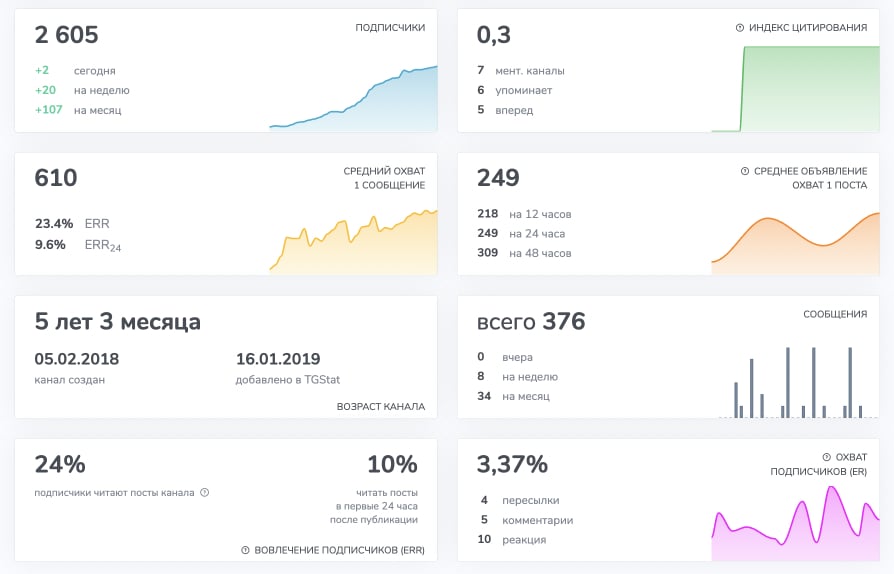Click the 16.01.2019 TGStat added date
Screen dimensions: 894x574
[278, 359]
